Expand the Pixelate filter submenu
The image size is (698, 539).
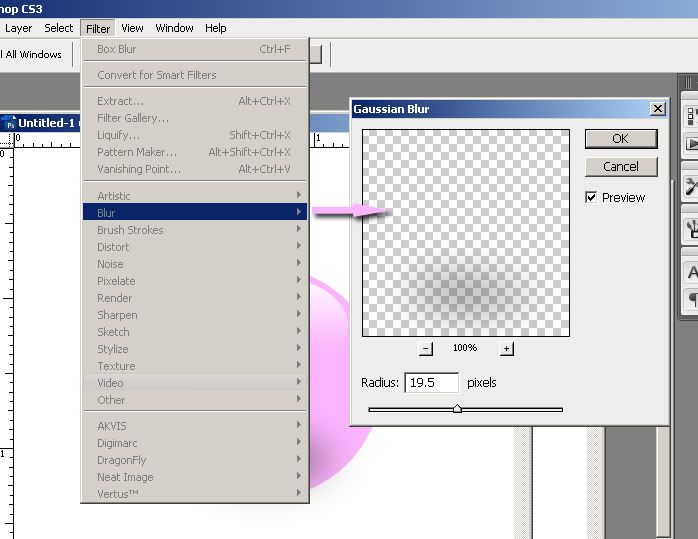pyautogui.click(x=195, y=280)
